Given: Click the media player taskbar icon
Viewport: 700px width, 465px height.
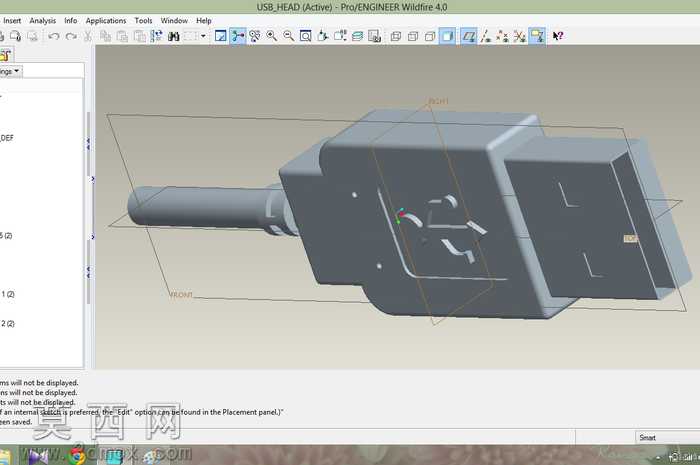Looking at the screenshot, I should pyautogui.click(x=37, y=456).
